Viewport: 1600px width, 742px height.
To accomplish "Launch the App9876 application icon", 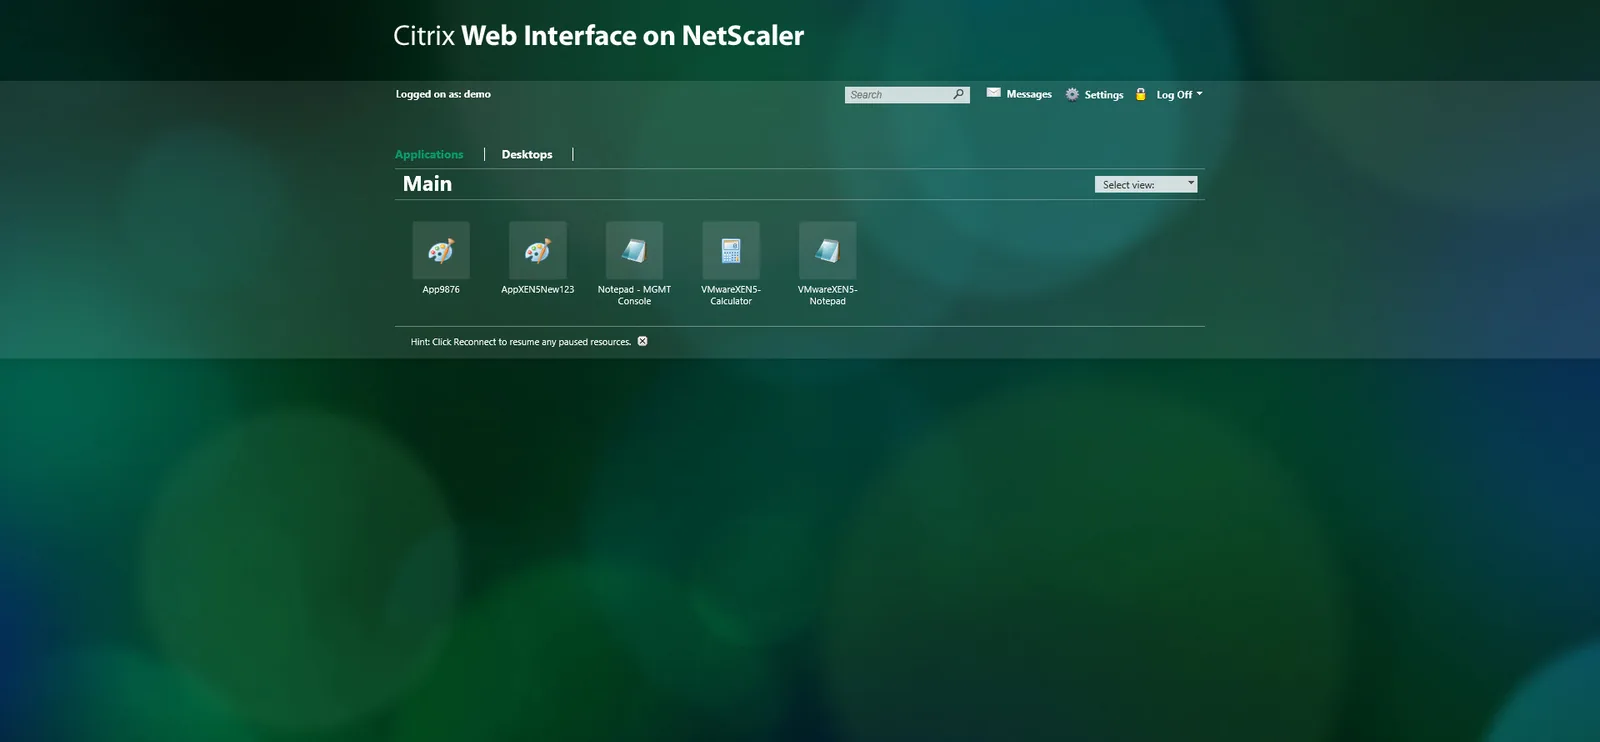I will coord(441,250).
